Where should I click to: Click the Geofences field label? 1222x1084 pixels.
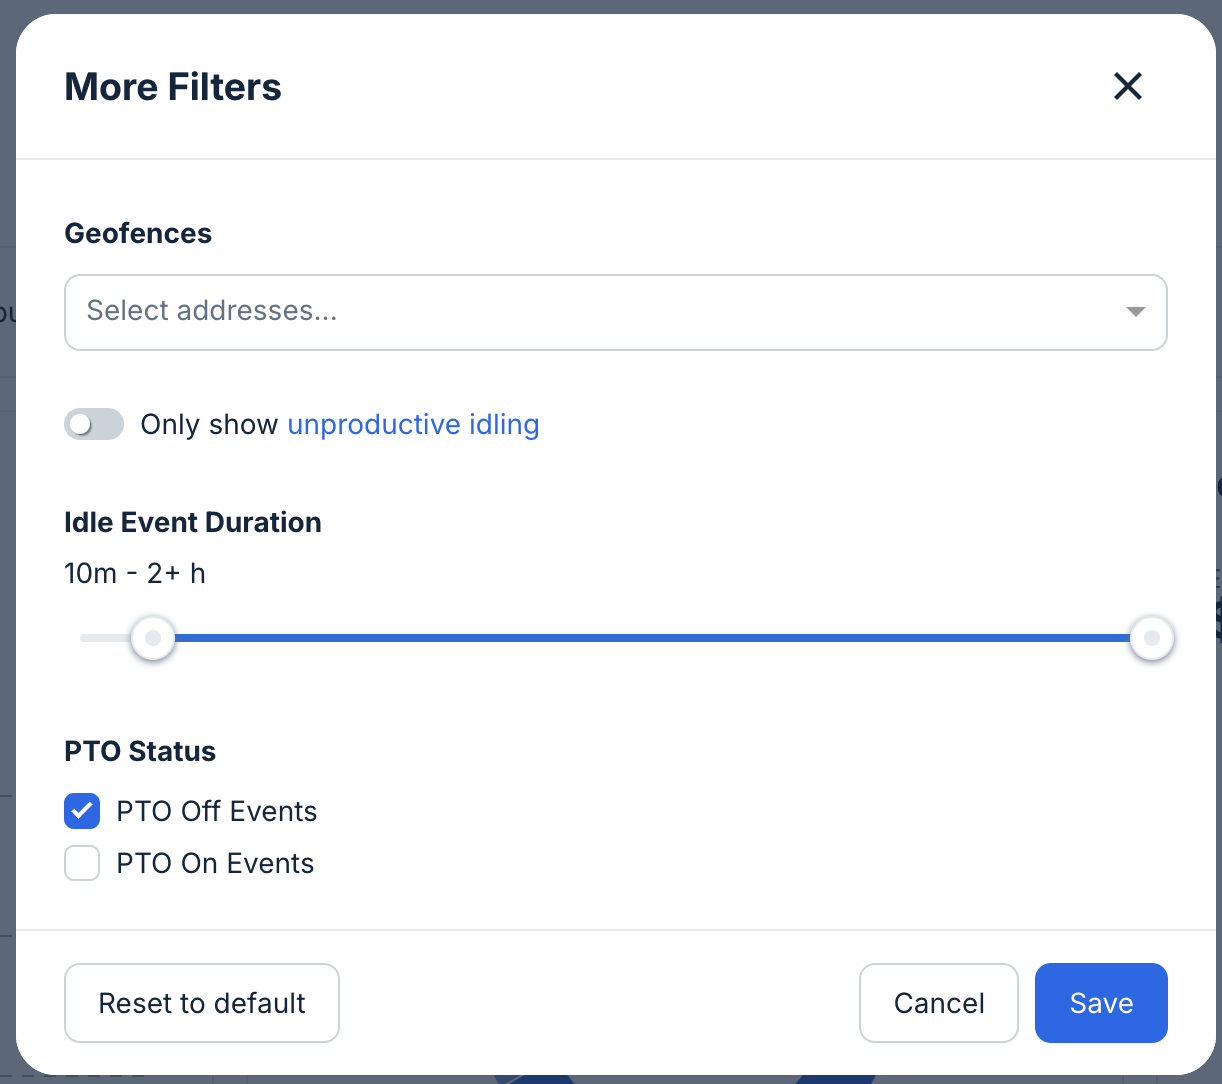(x=138, y=234)
